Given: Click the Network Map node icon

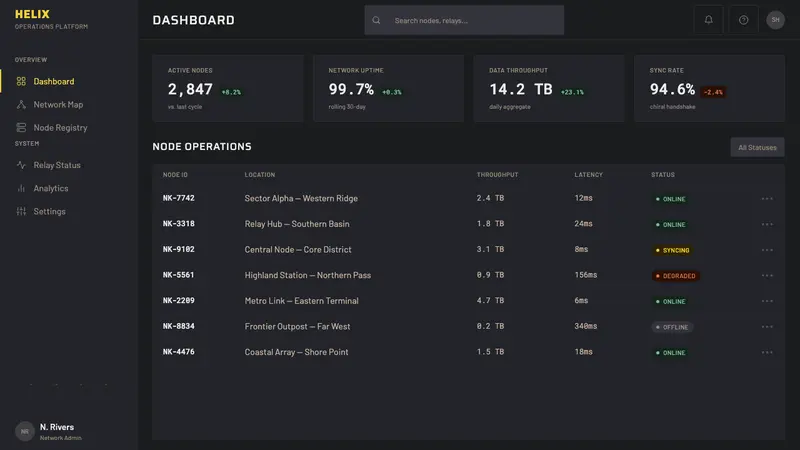Looking at the screenshot, I should tap(21, 105).
